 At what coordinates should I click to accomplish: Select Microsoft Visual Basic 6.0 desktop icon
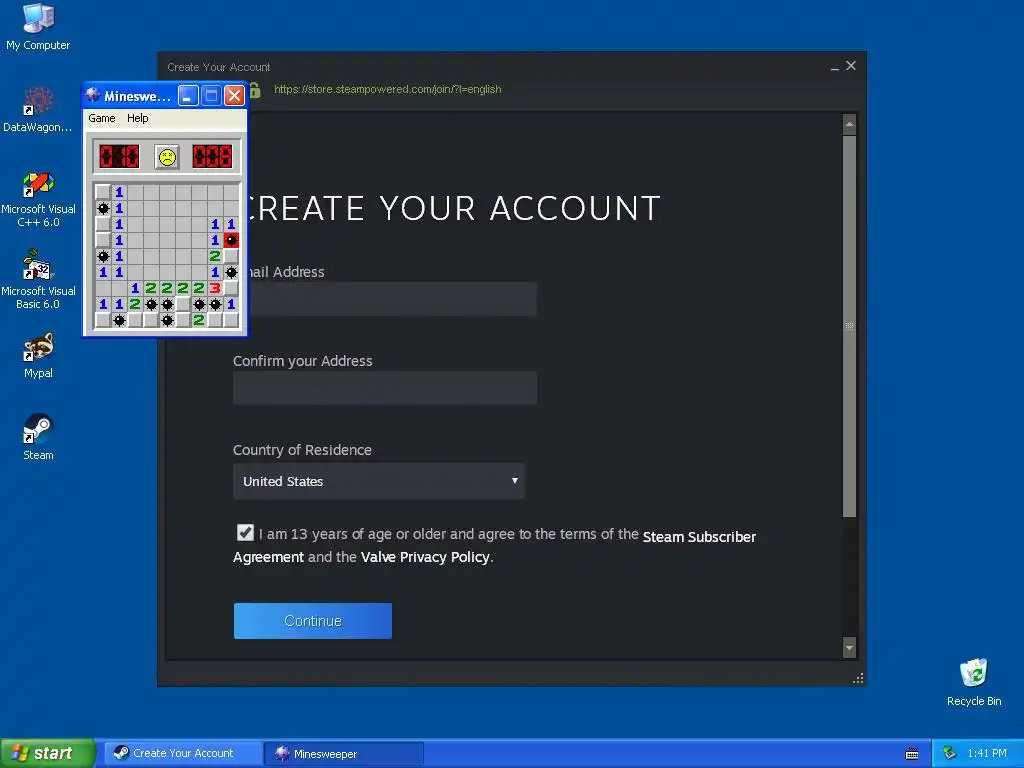tap(38, 280)
